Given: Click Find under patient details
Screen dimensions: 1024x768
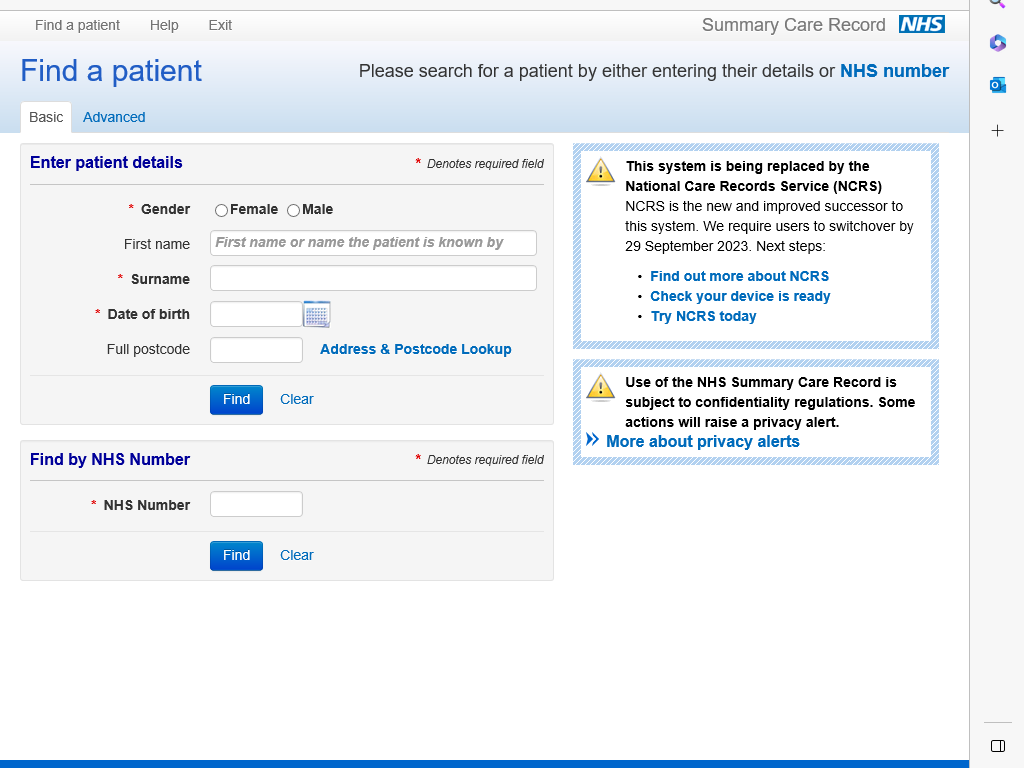Looking at the screenshot, I should click(x=236, y=400).
